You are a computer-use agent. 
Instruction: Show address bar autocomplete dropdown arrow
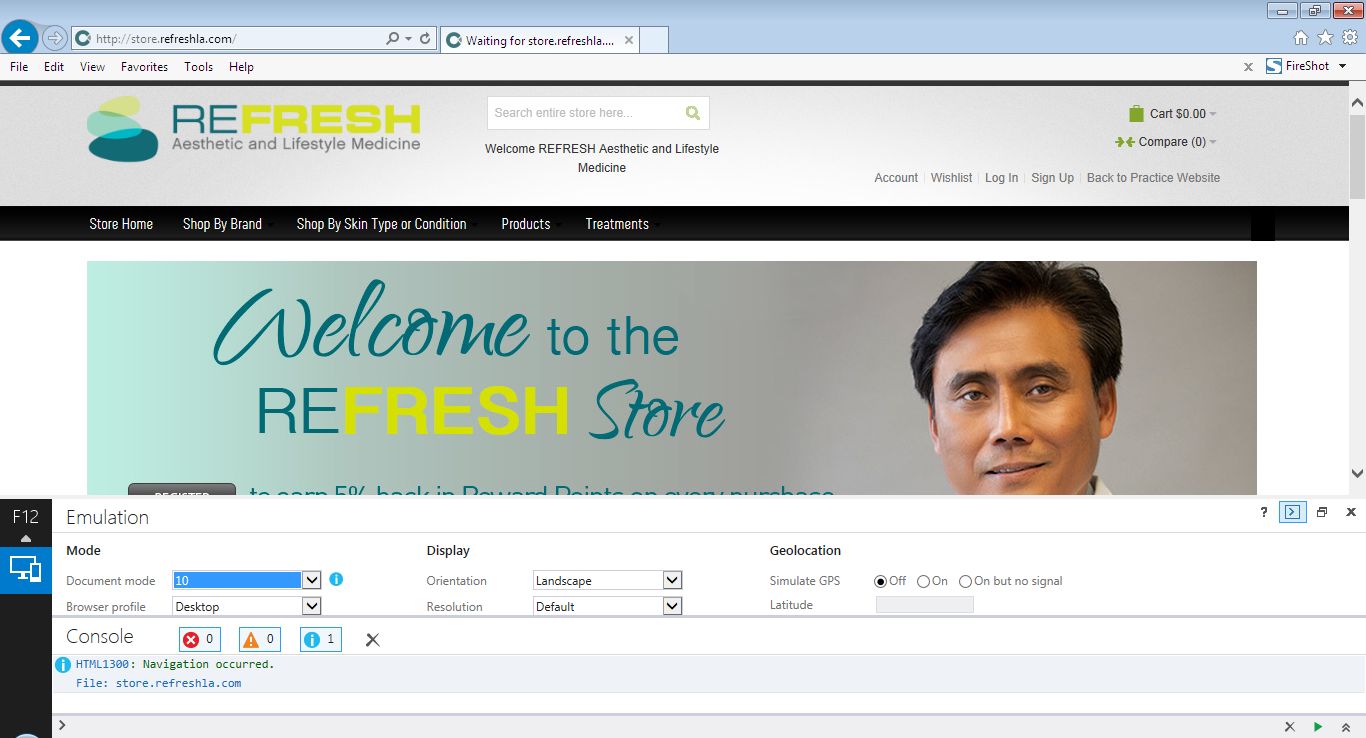(x=408, y=39)
